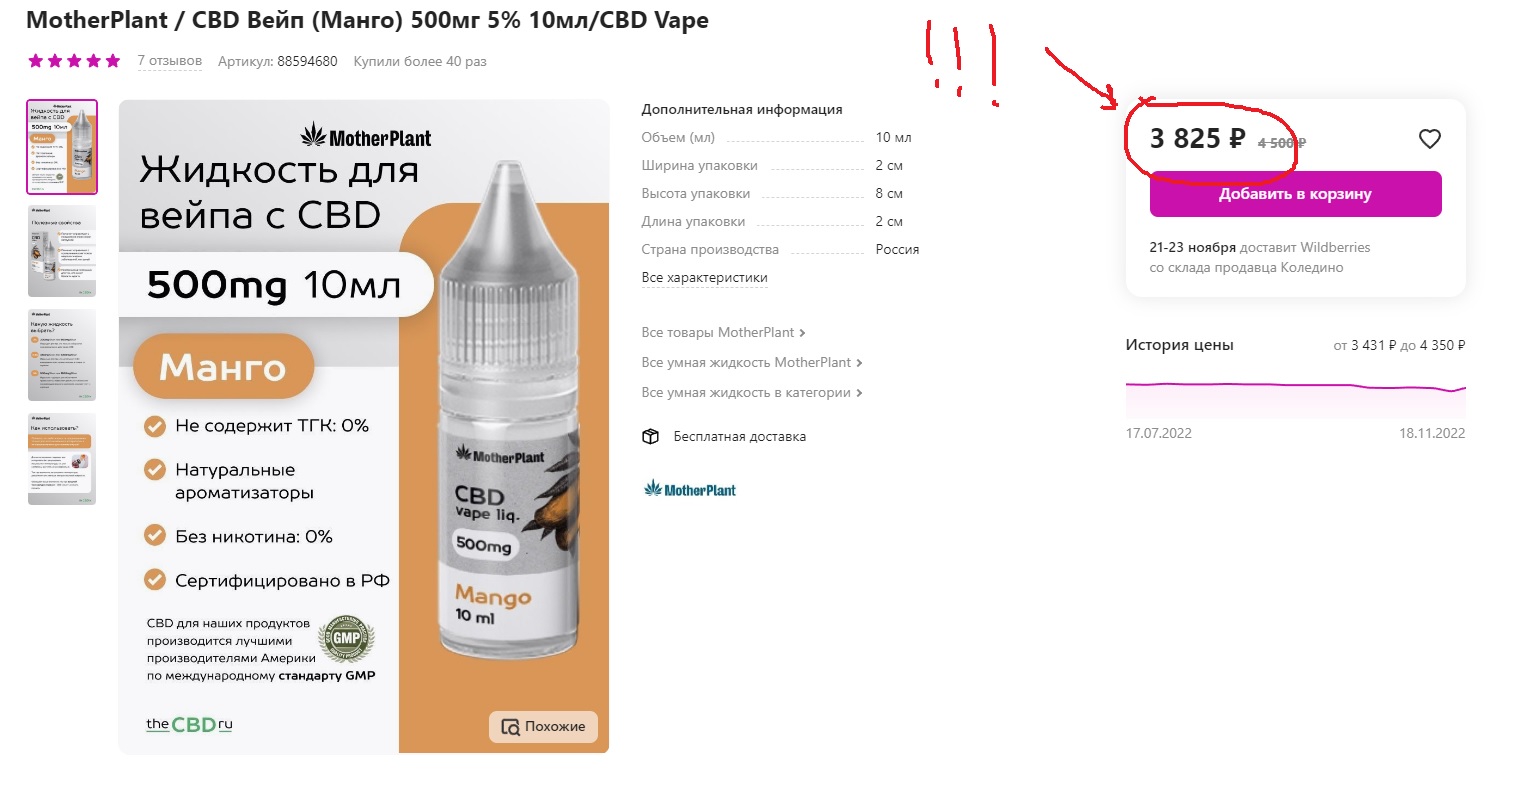Open Все товары MotherPlant link

(x=723, y=332)
